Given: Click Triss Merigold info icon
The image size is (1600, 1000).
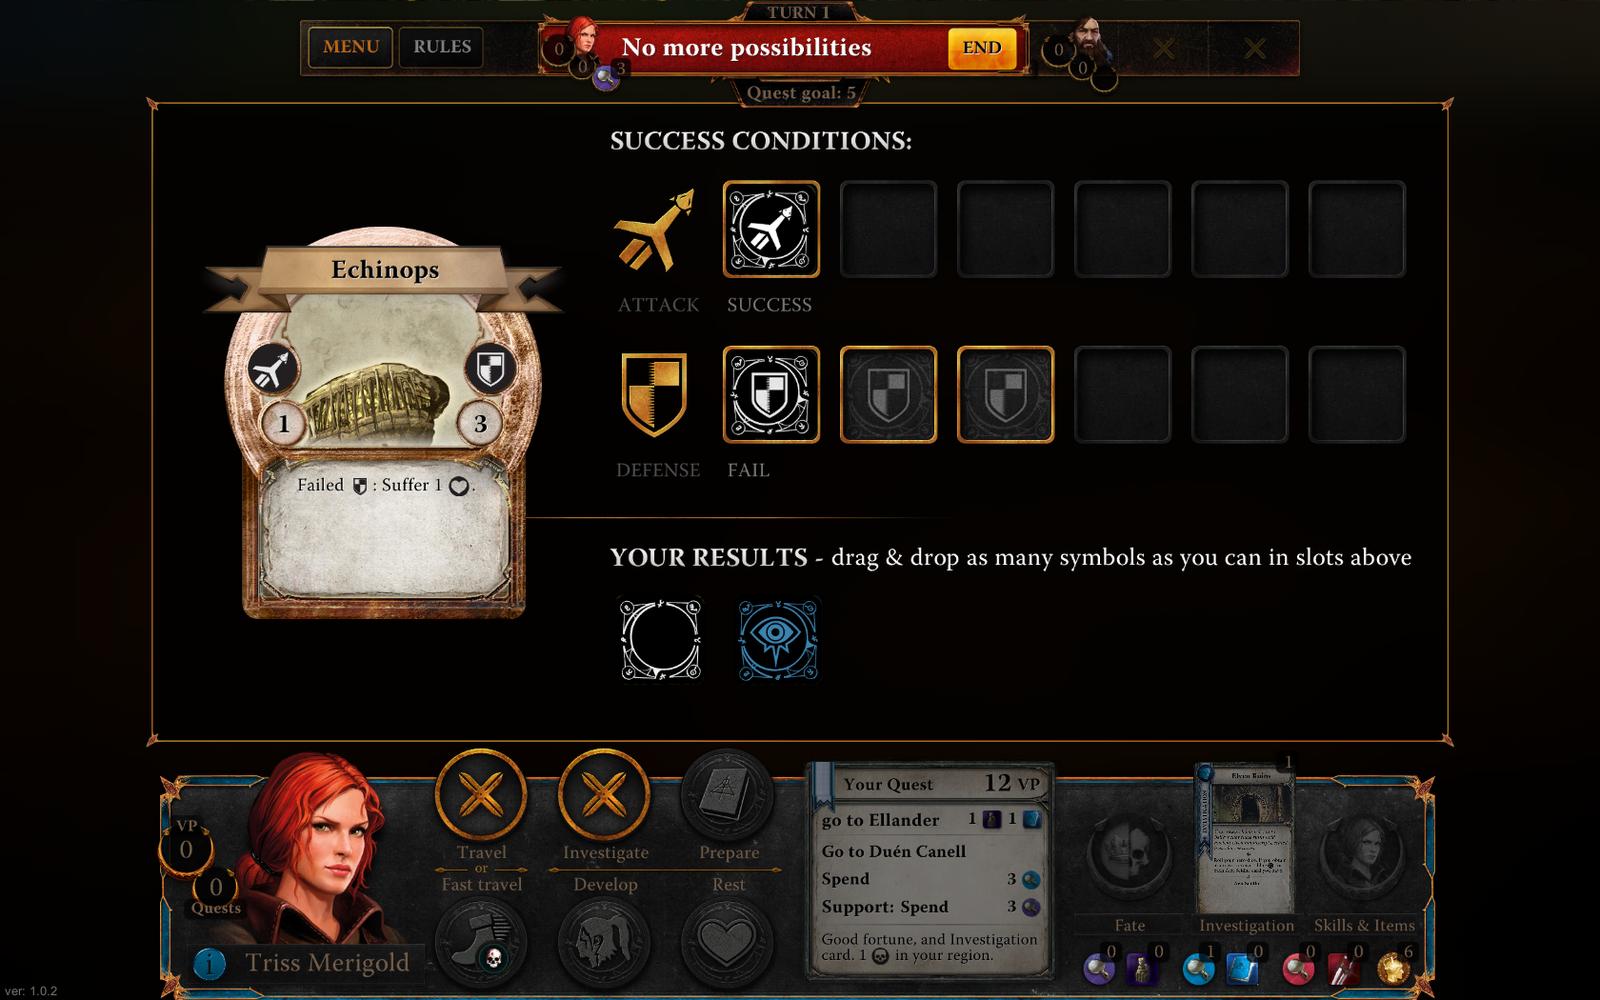Looking at the screenshot, I should (x=209, y=964).
